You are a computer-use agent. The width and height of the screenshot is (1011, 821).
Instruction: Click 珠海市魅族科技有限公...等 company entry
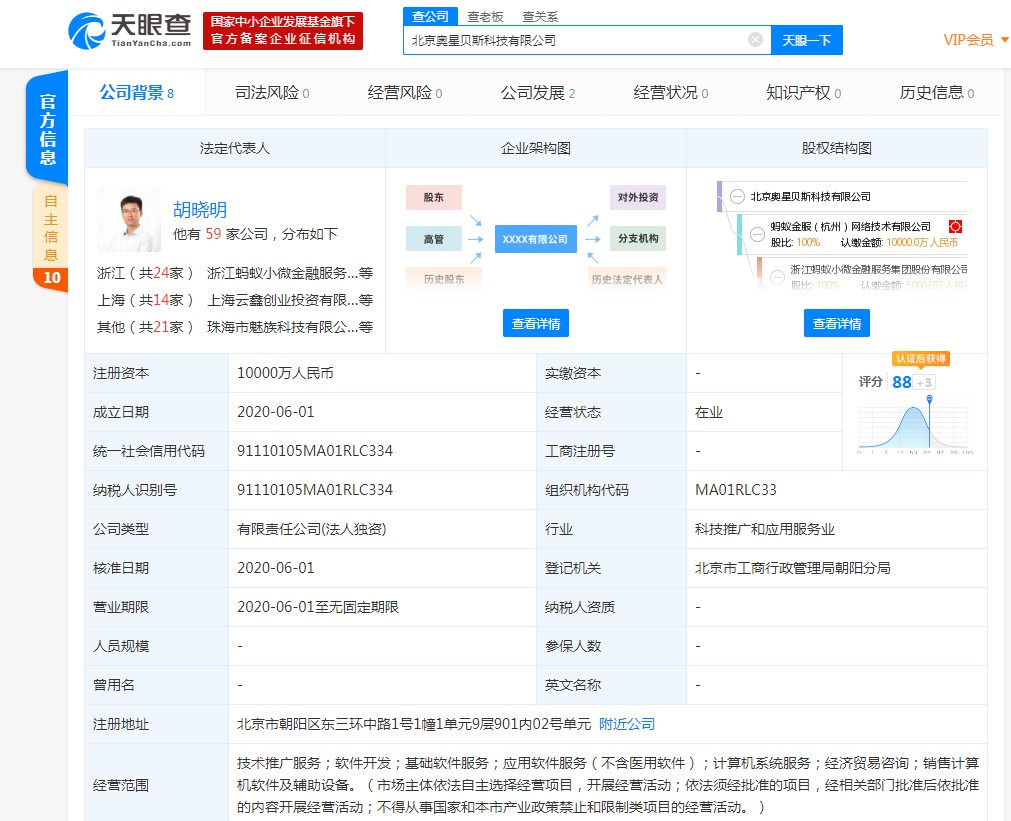pos(290,327)
